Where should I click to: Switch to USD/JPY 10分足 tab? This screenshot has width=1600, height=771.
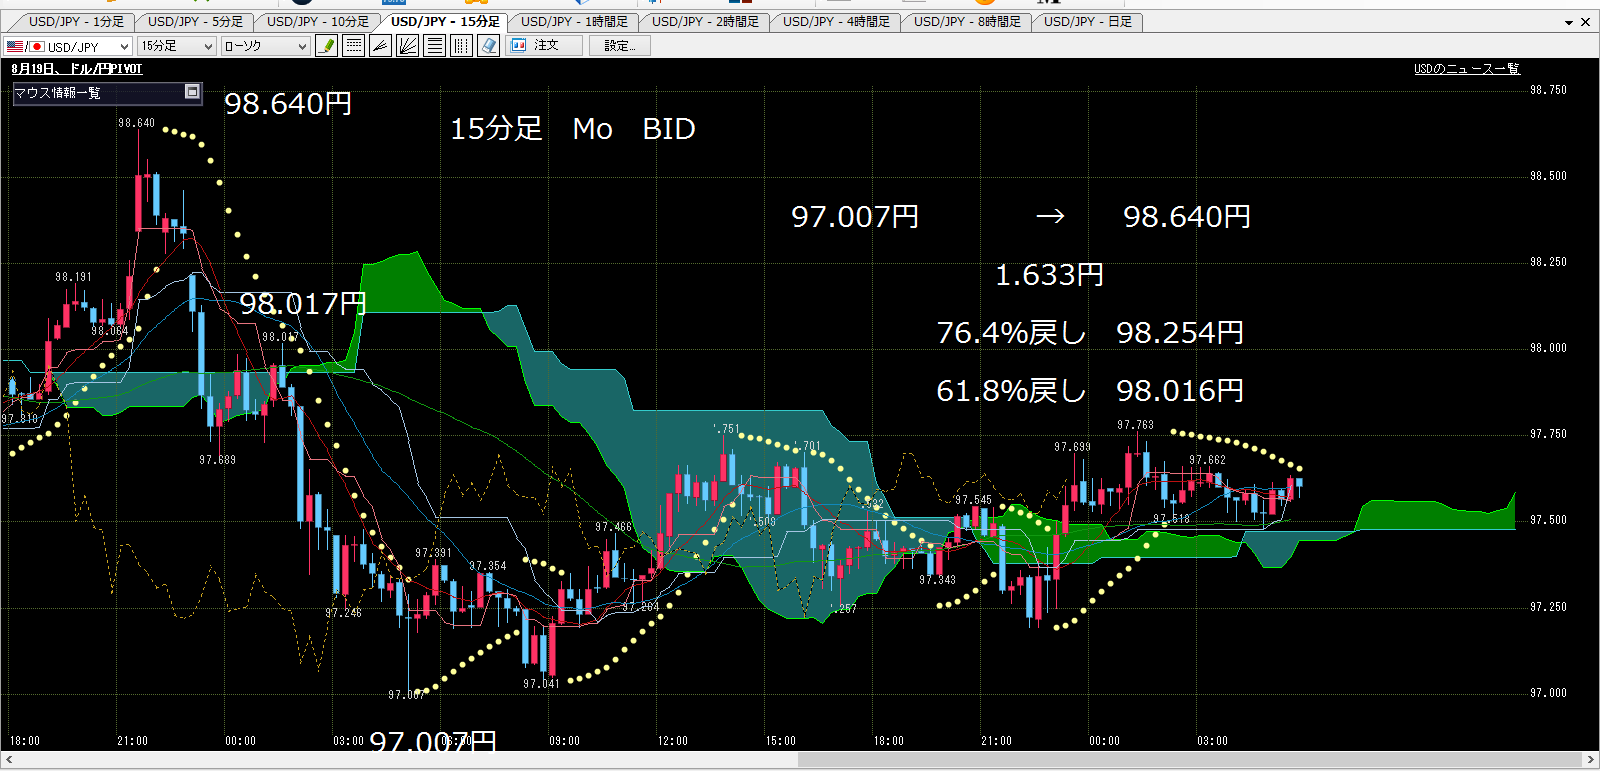pos(317,21)
